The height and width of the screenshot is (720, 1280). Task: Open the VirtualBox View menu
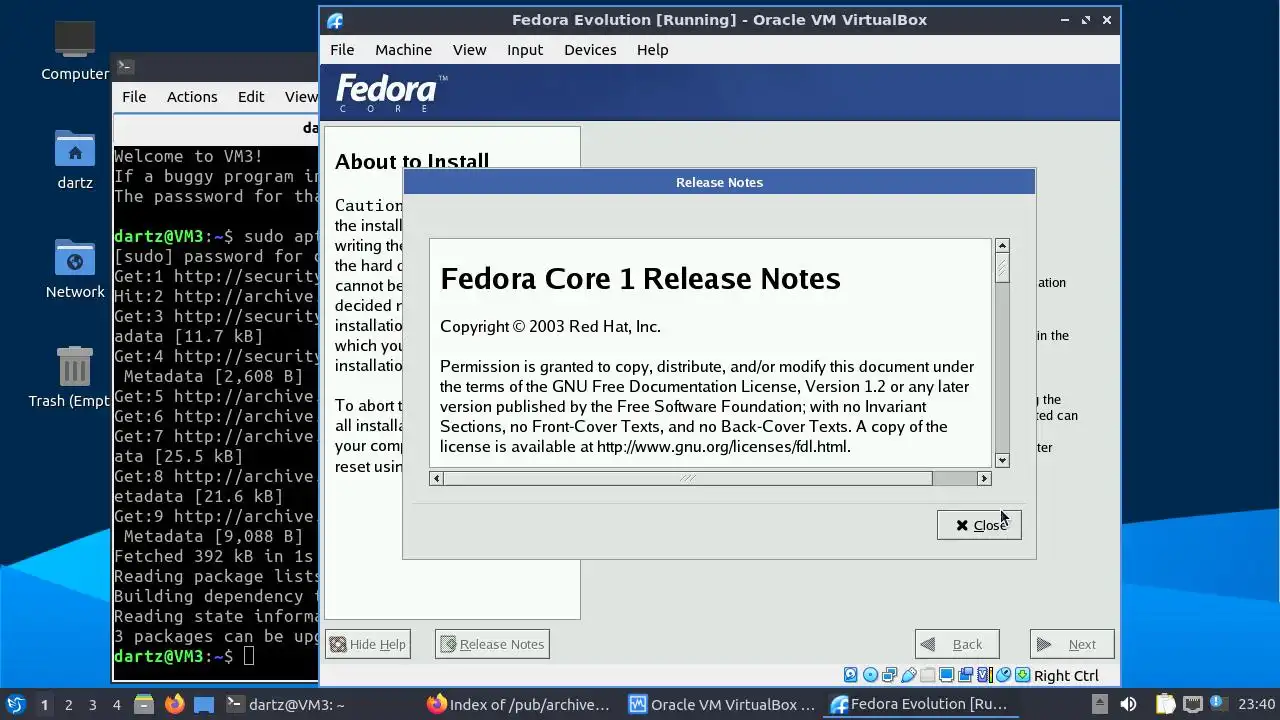pyautogui.click(x=469, y=49)
